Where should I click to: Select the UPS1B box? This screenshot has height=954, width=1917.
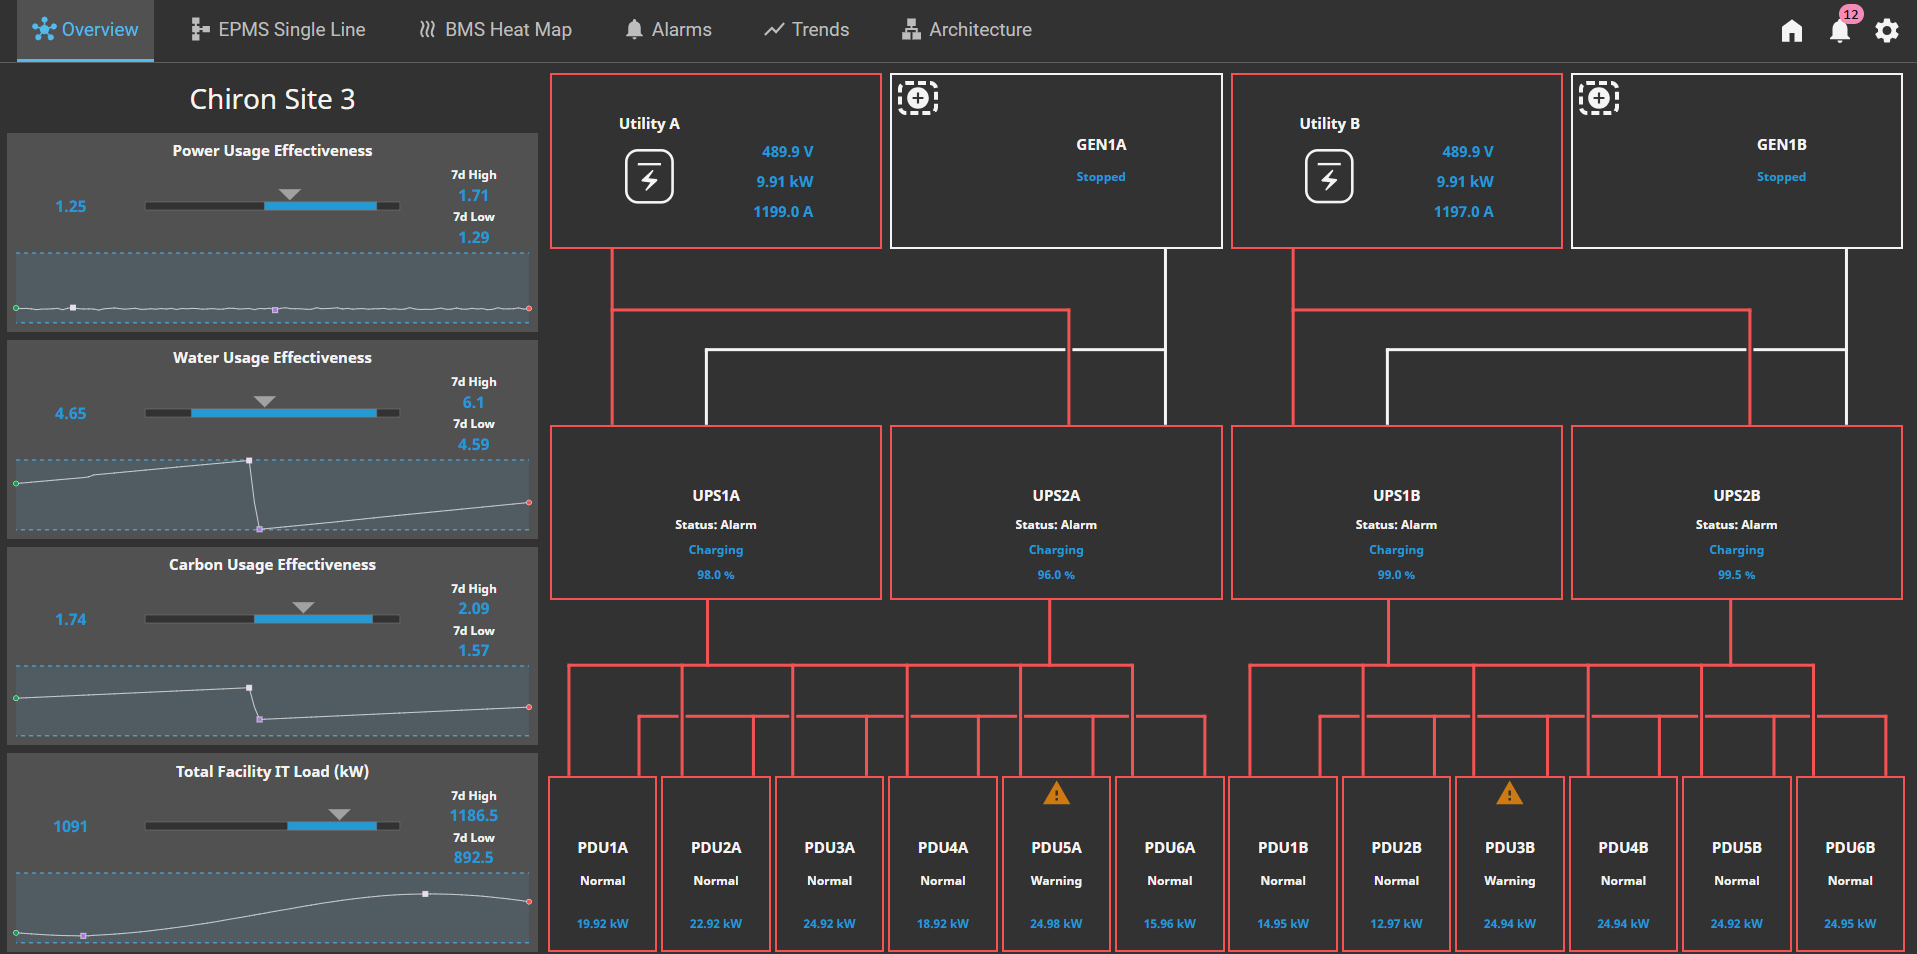[x=1396, y=513]
